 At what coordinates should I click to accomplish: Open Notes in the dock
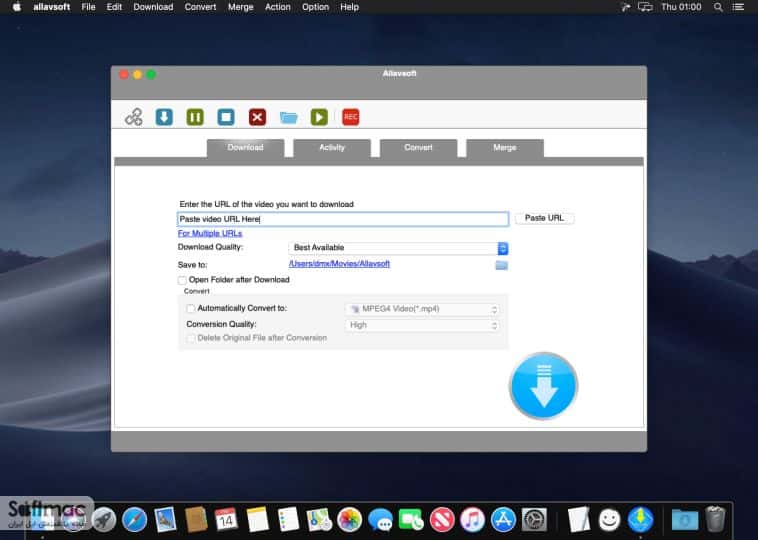pos(258,520)
